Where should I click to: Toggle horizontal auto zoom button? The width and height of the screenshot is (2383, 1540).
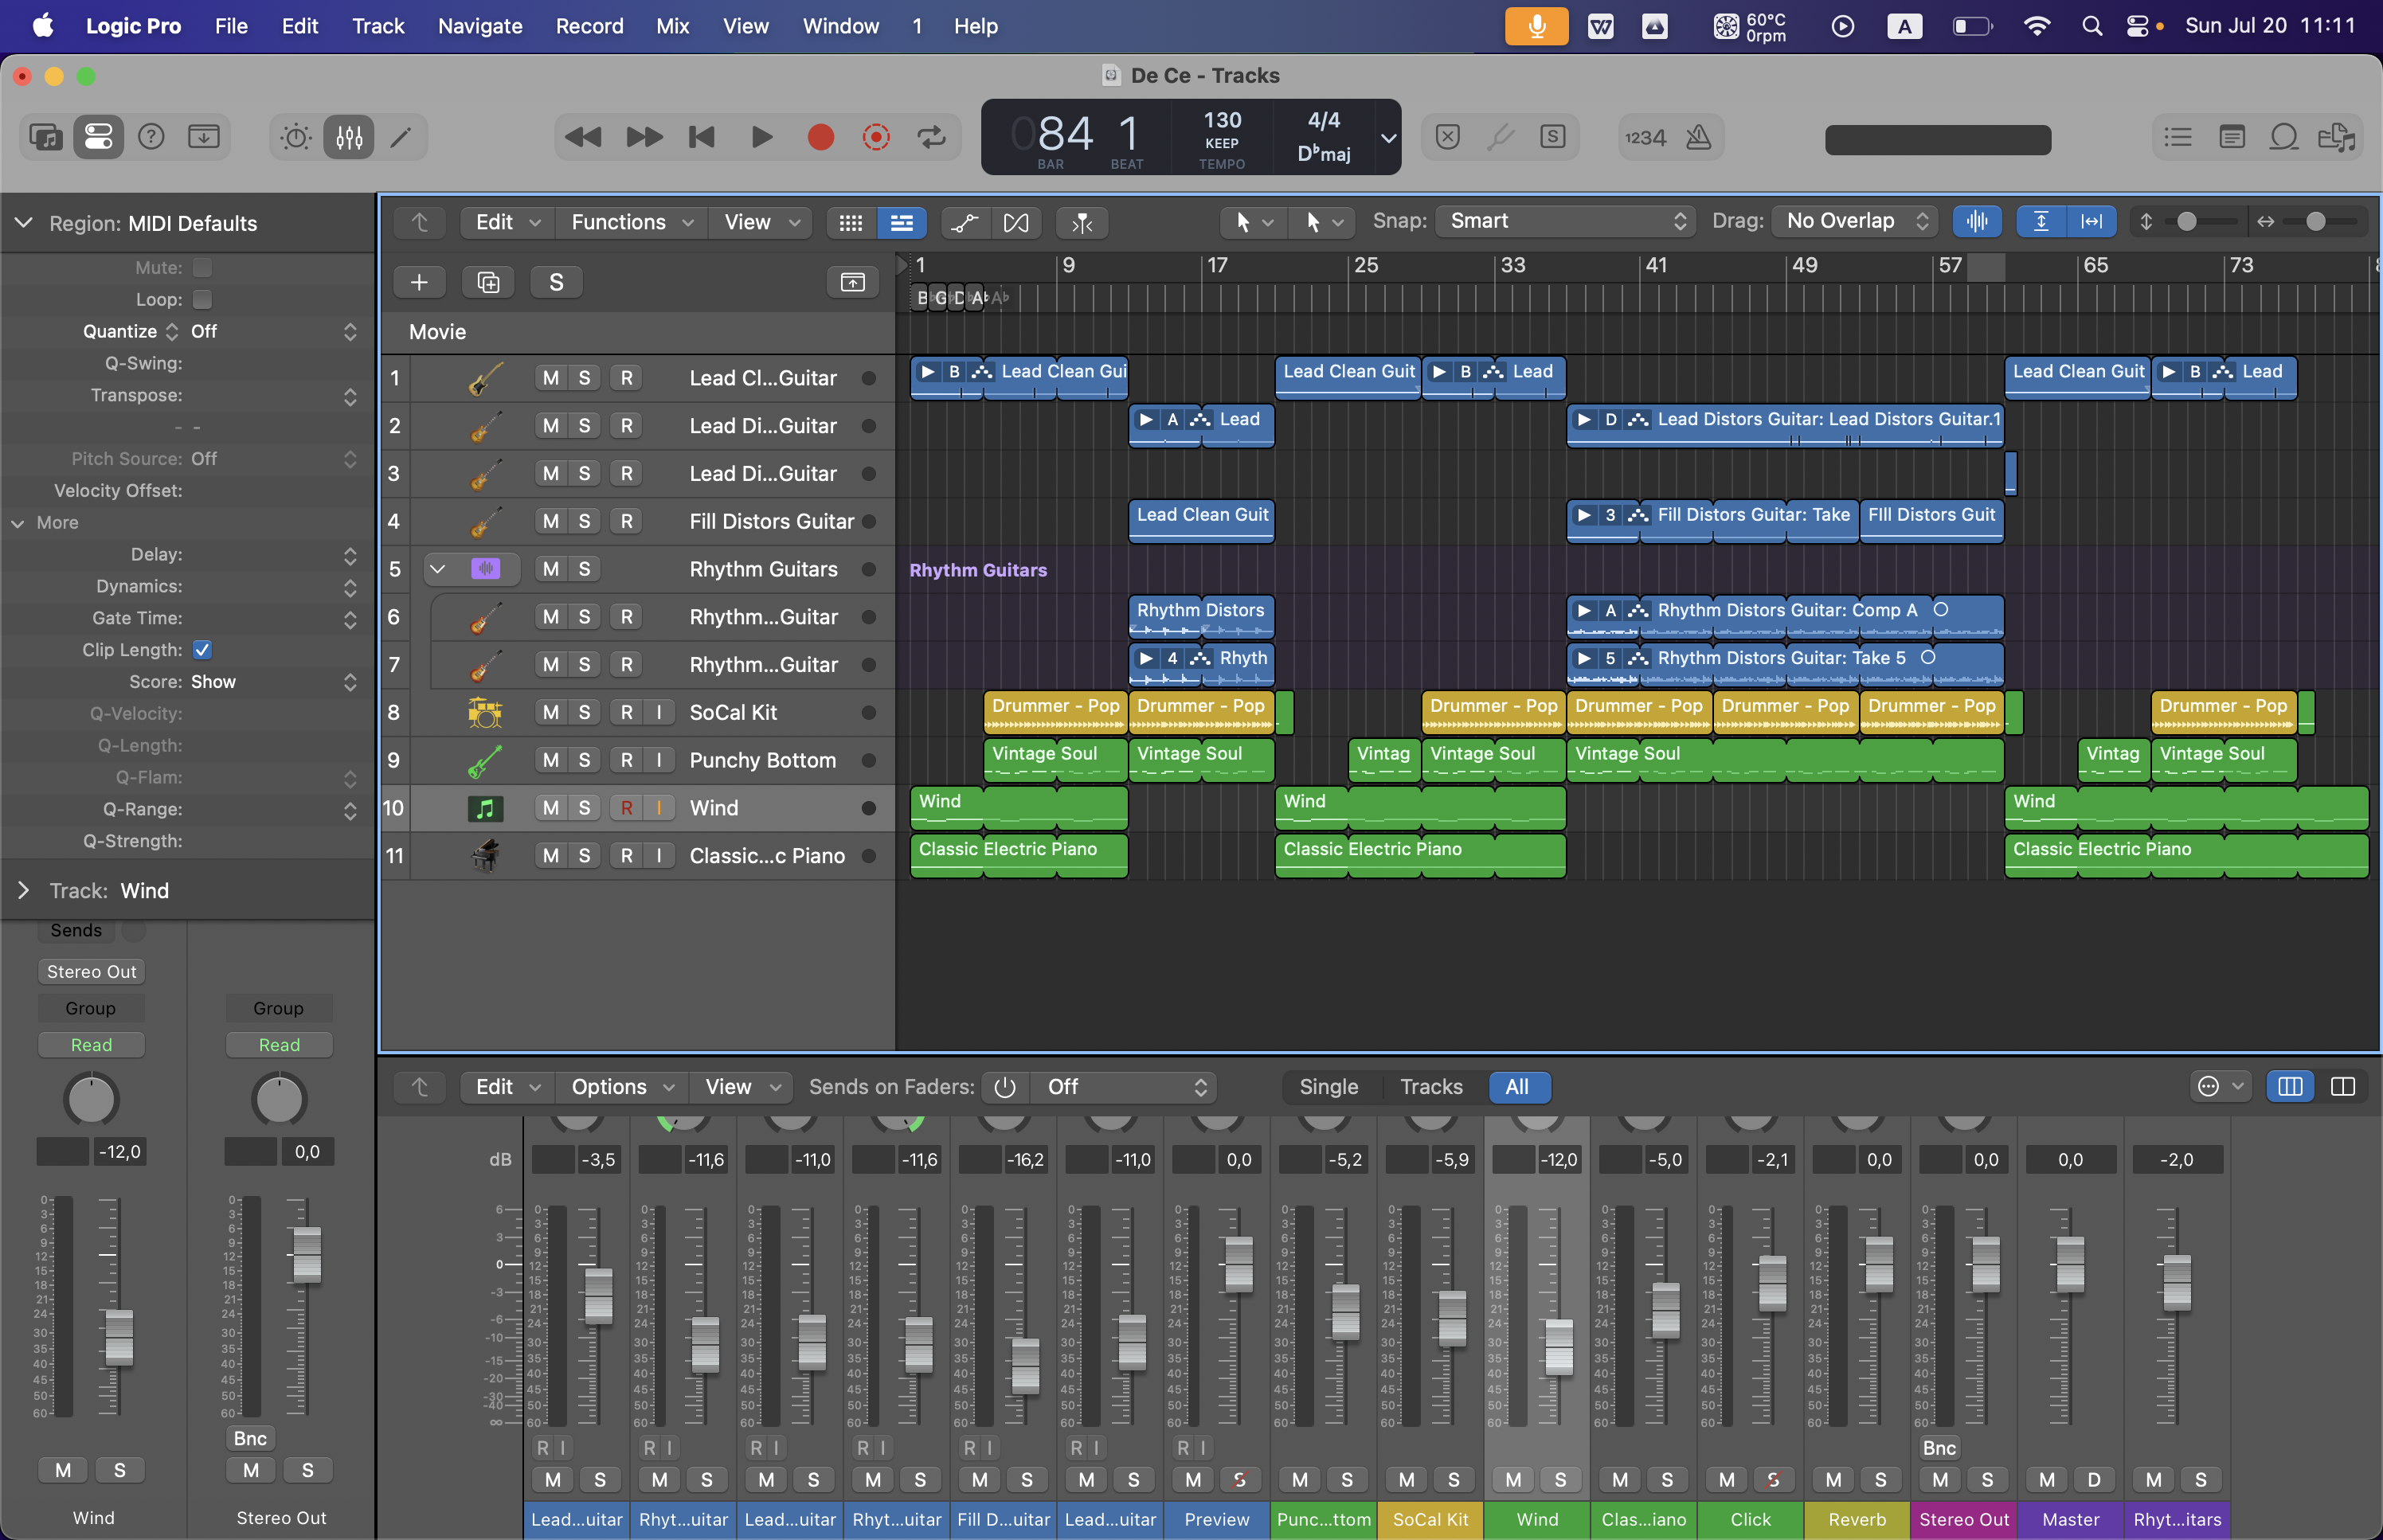tap(2091, 222)
